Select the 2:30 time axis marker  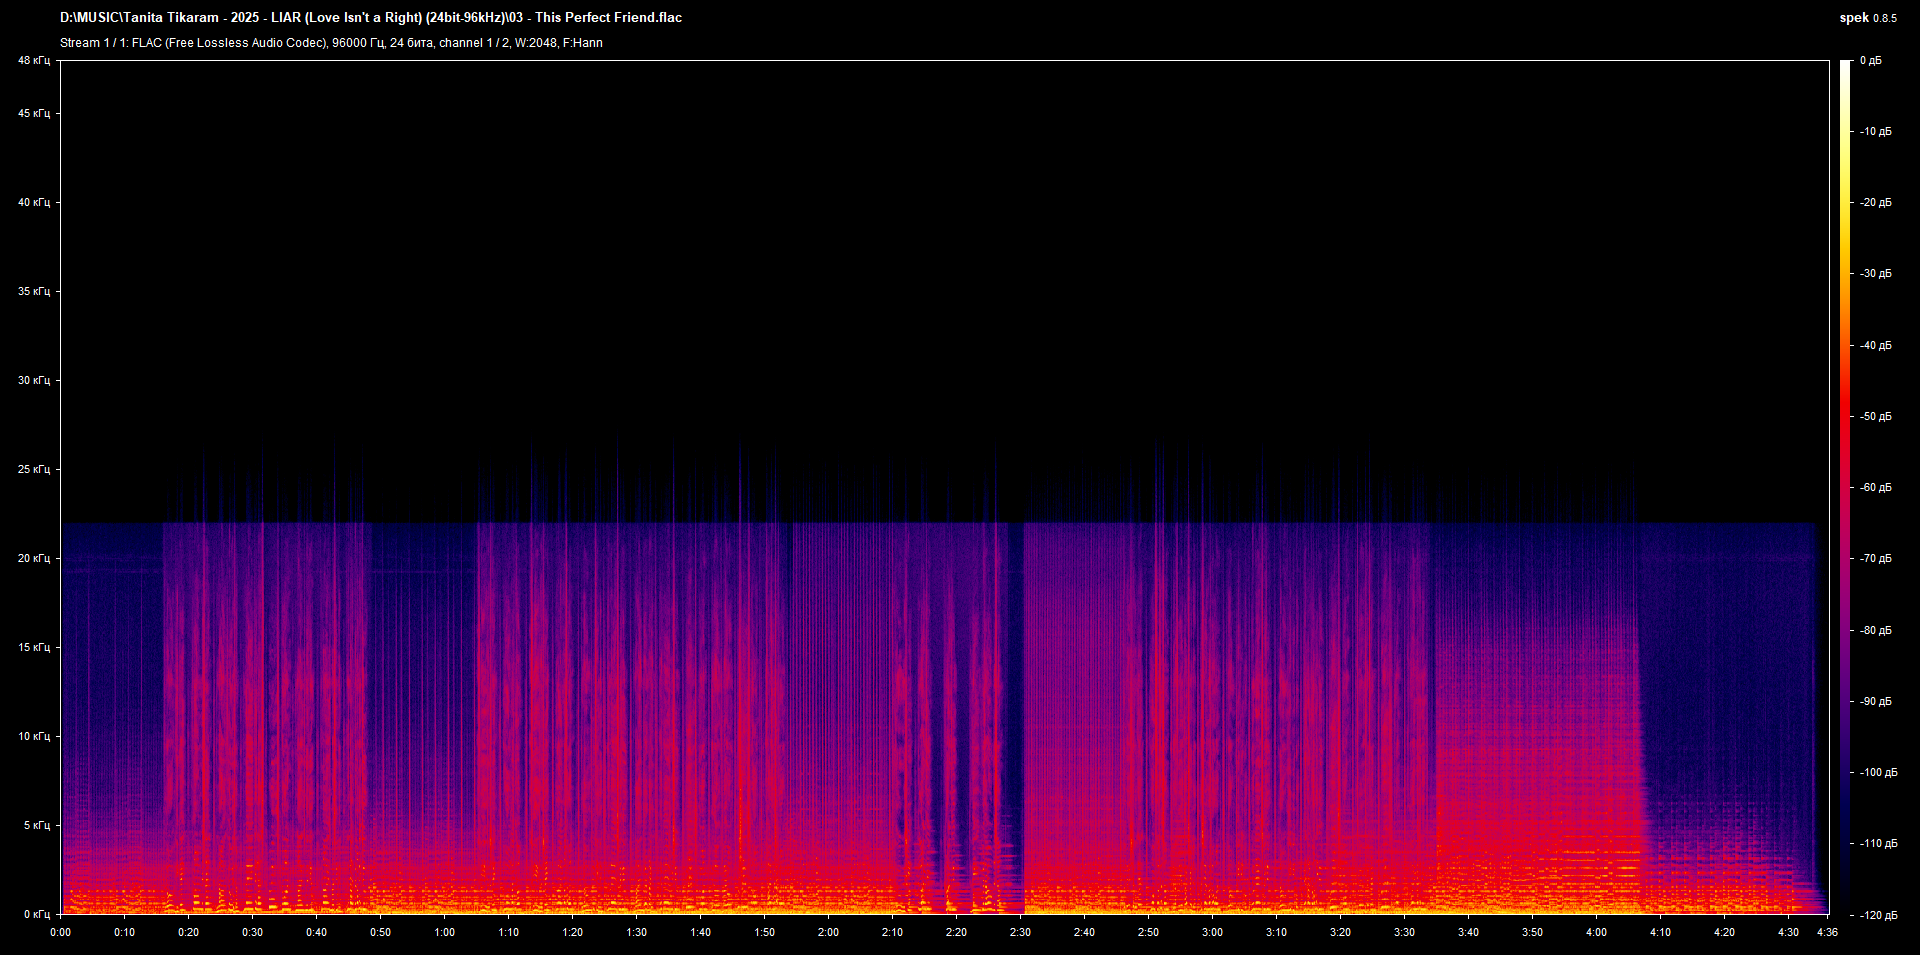[1020, 932]
